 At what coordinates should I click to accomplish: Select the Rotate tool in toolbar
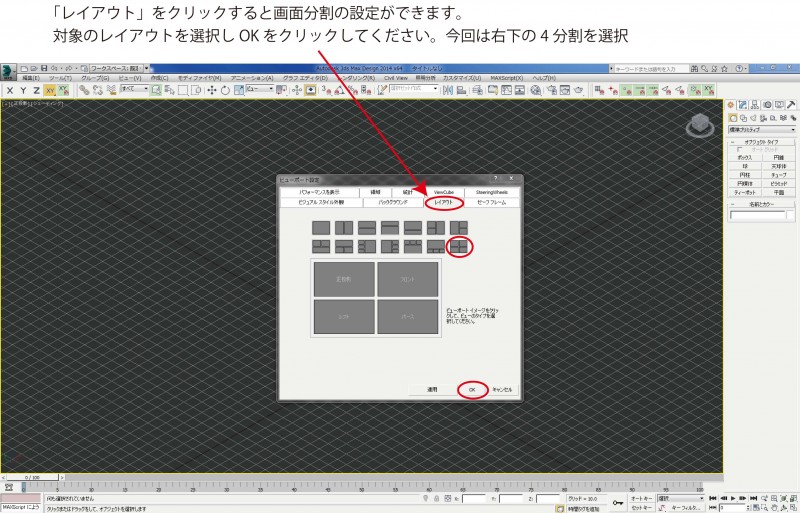225,90
